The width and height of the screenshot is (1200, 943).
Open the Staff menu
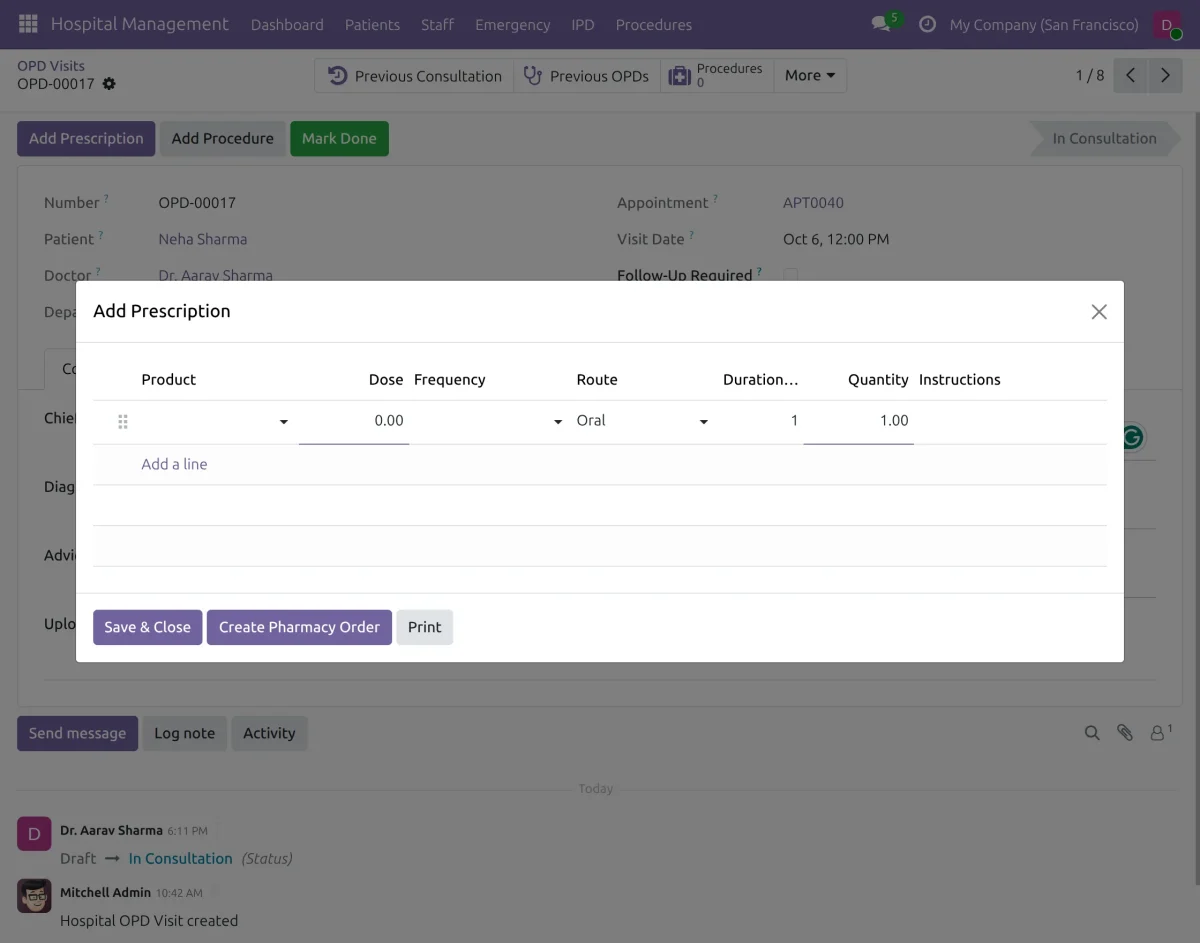[437, 24]
